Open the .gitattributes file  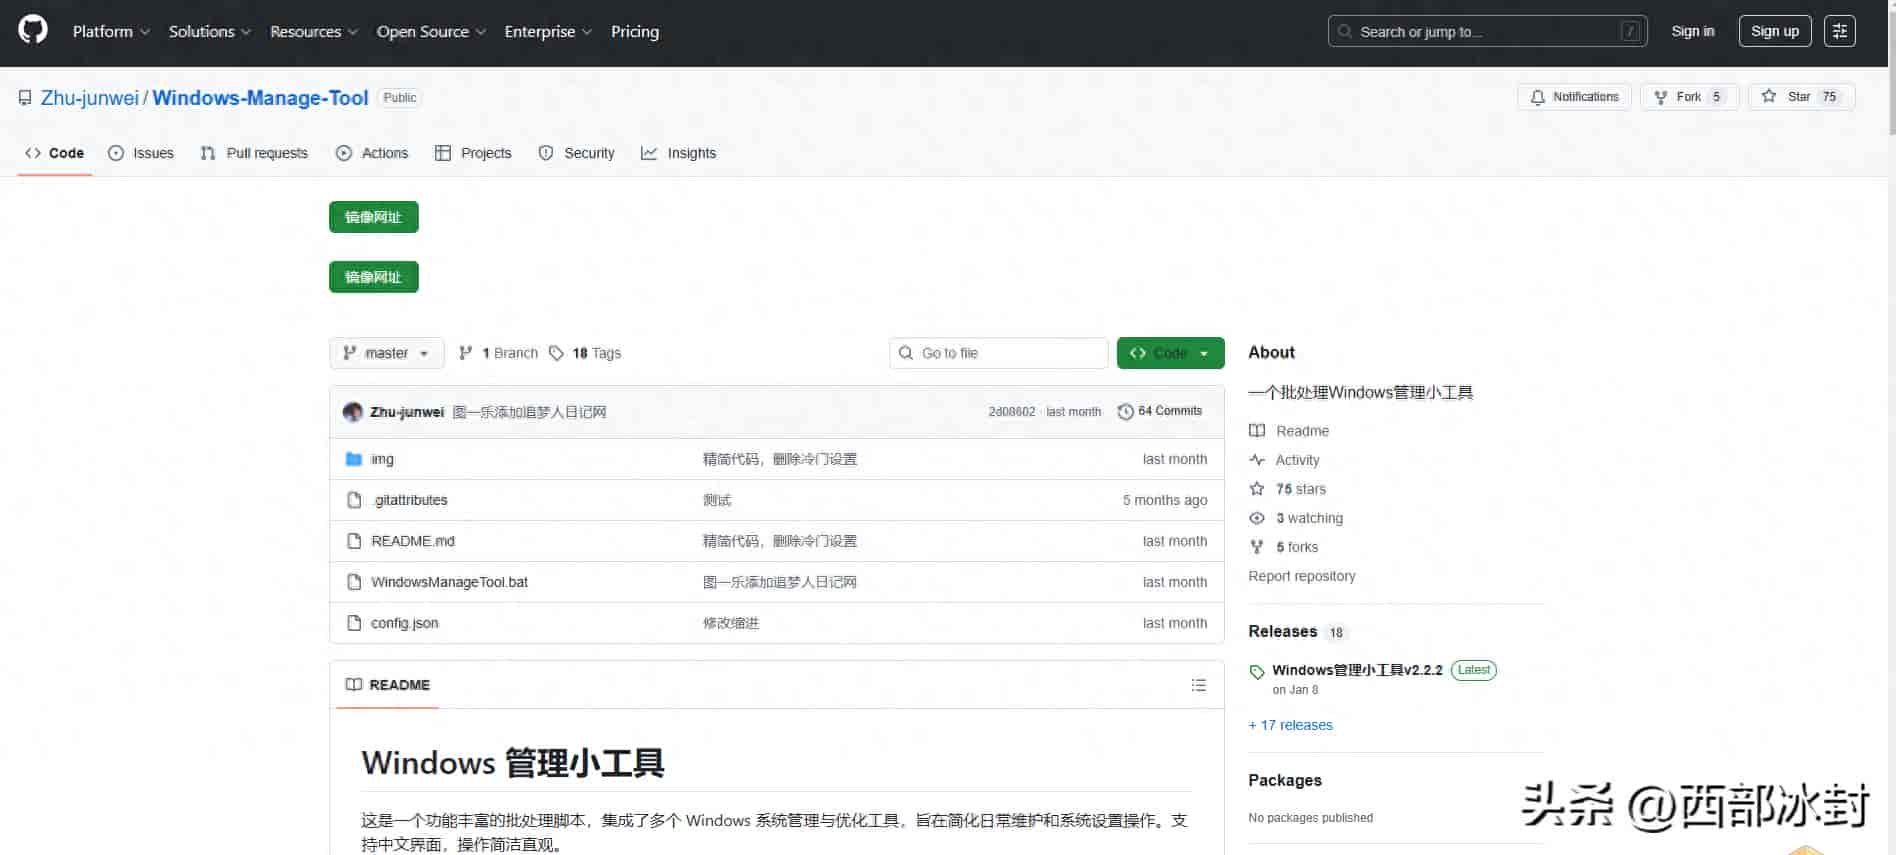coord(410,500)
